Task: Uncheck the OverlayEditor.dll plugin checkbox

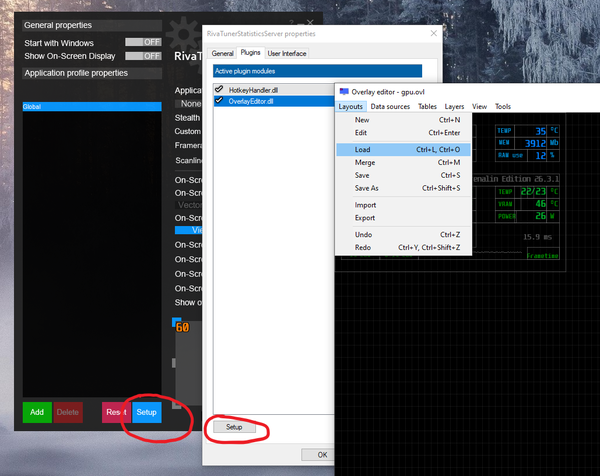Action: point(219,101)
